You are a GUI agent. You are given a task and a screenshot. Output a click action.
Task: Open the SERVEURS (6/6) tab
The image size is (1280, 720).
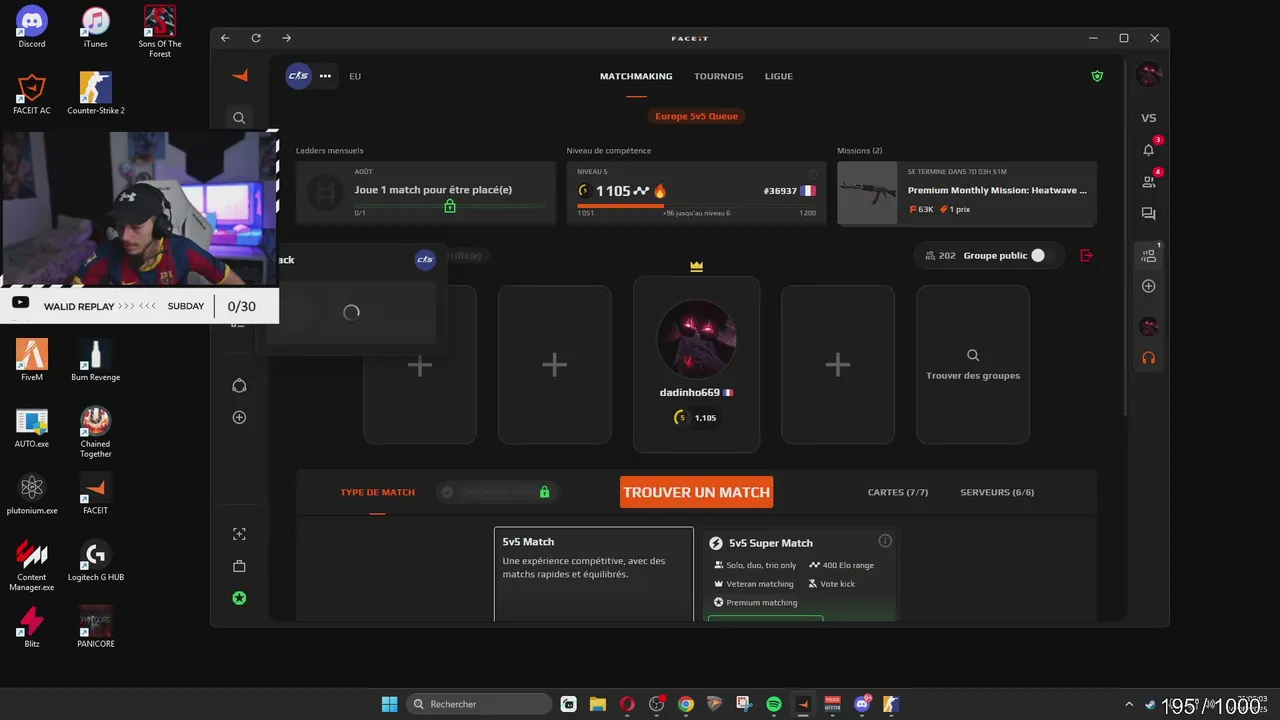click(x=997, y=492)
